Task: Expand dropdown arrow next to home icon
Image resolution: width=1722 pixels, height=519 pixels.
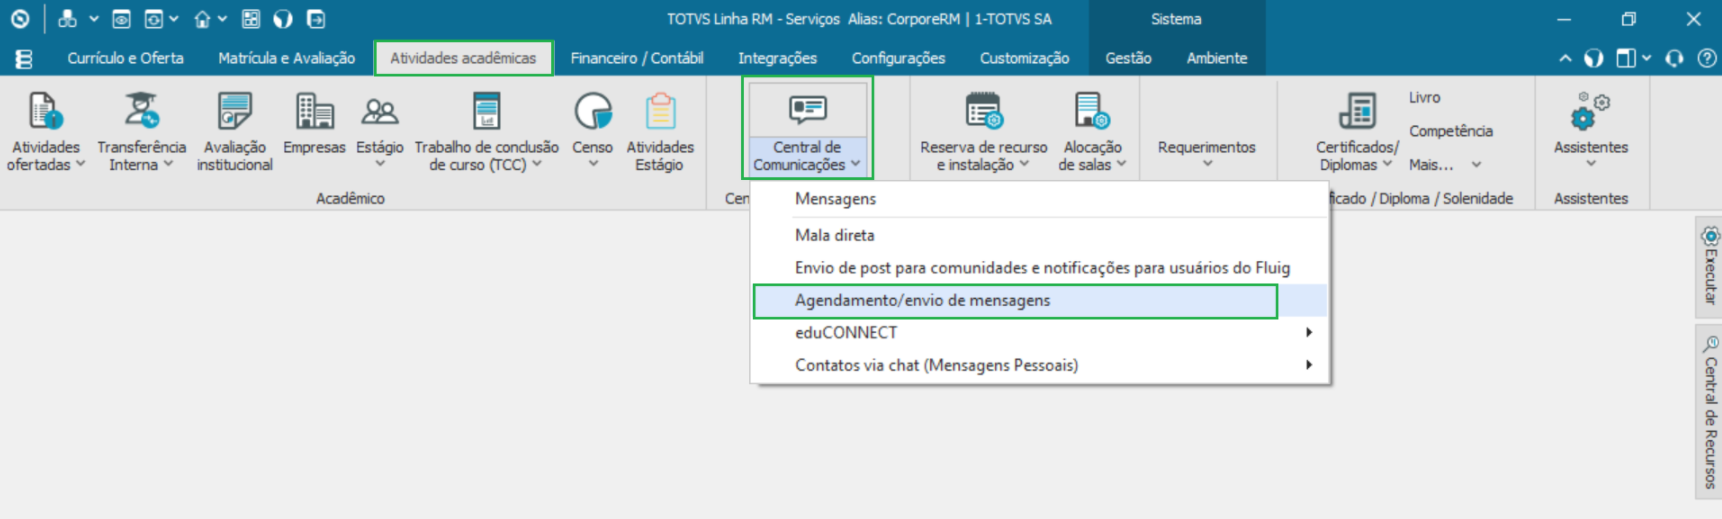Action: point(222,19)
